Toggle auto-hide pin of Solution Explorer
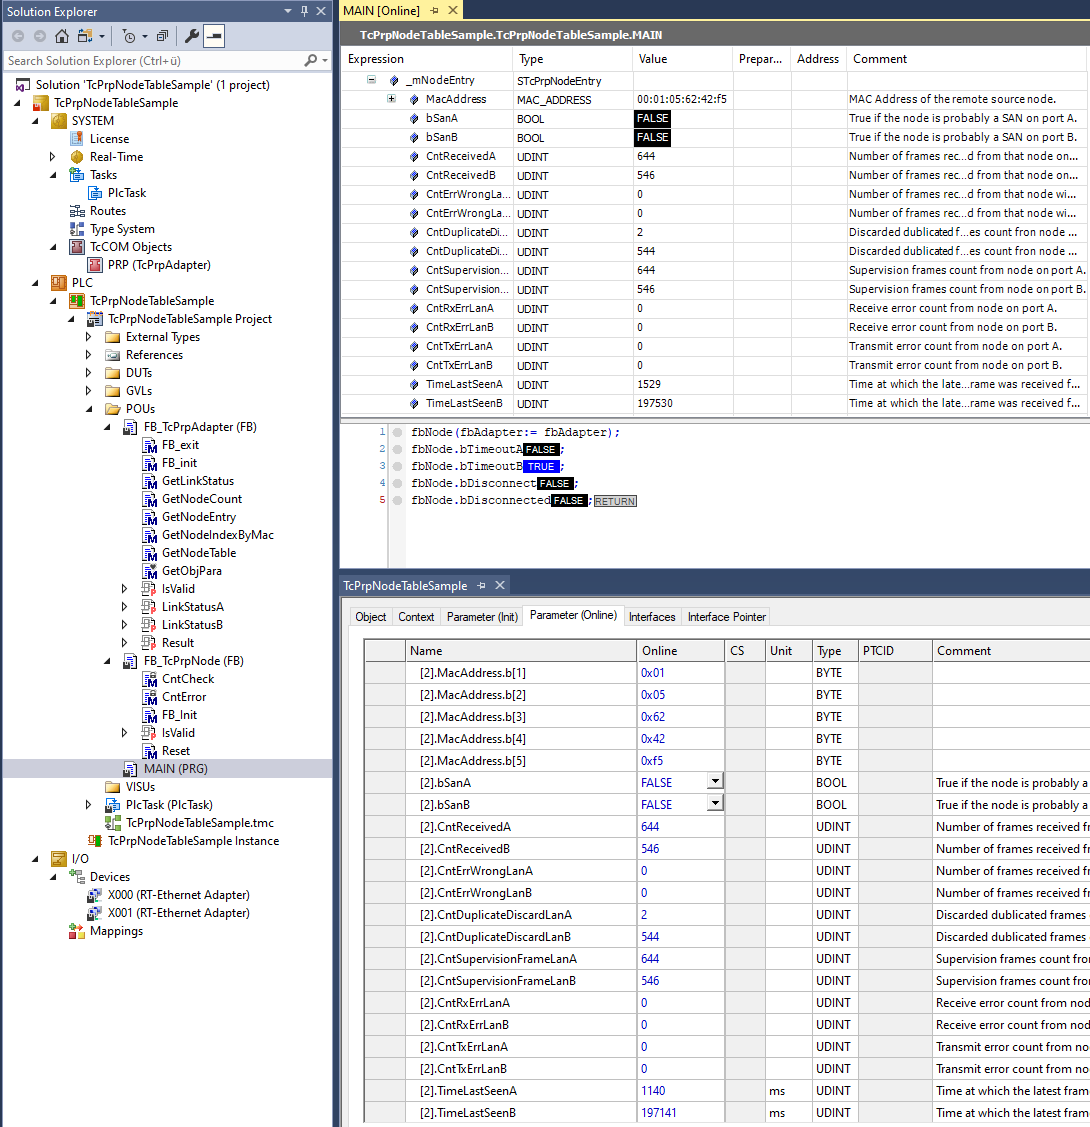The width and height of the screenshot is (1090, 1127). (x=304, y=11)
